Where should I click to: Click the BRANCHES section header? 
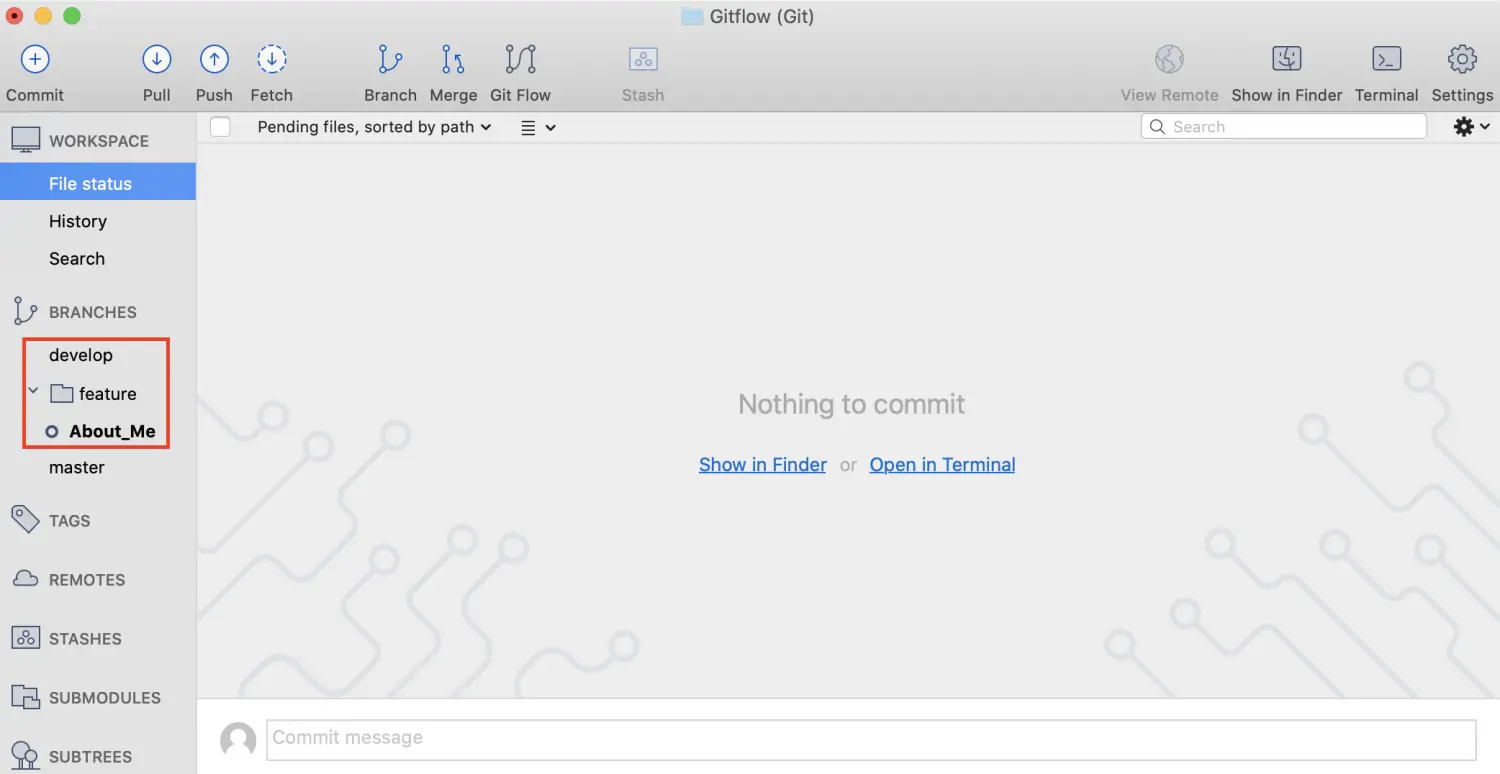[x=93, y=312]
